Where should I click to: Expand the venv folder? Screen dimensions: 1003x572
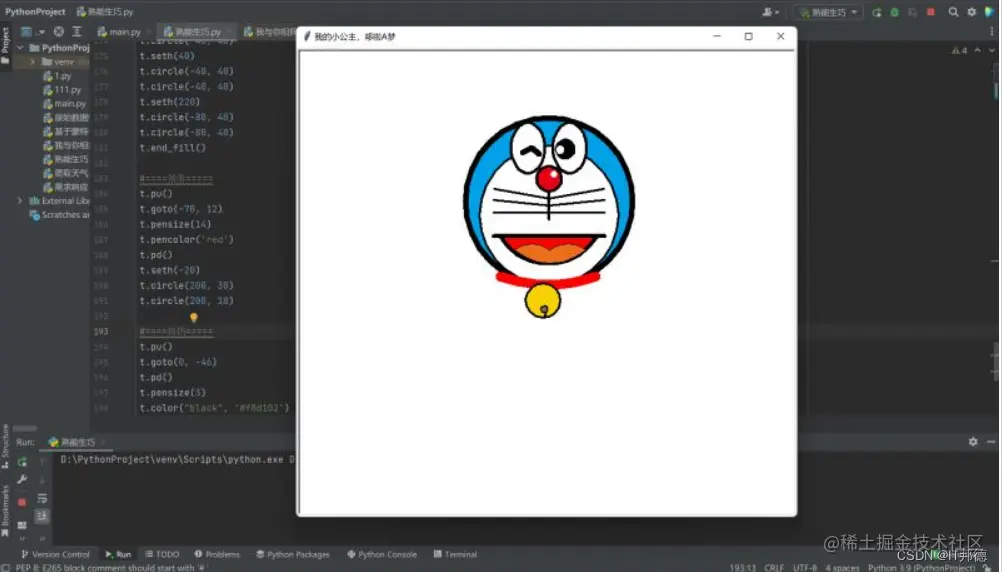(32, 62)
